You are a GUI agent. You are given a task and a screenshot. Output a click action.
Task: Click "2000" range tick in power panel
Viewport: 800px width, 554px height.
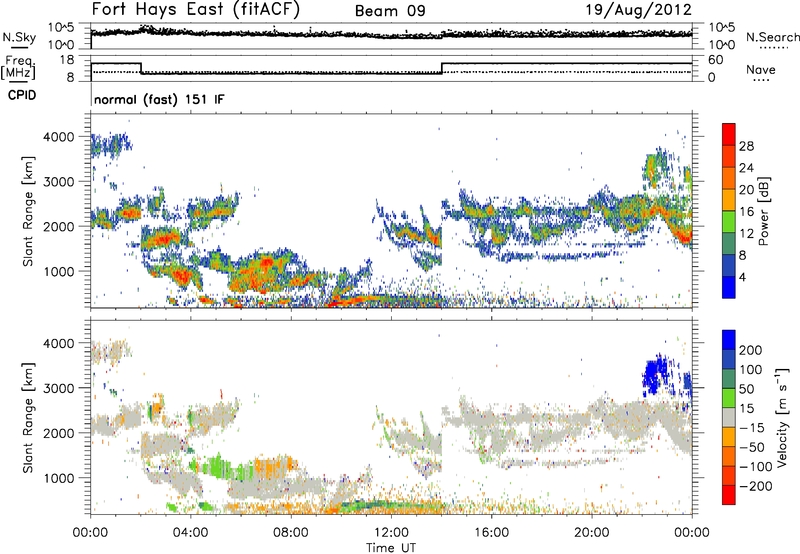pyautogui.click(x=58, y=226)
